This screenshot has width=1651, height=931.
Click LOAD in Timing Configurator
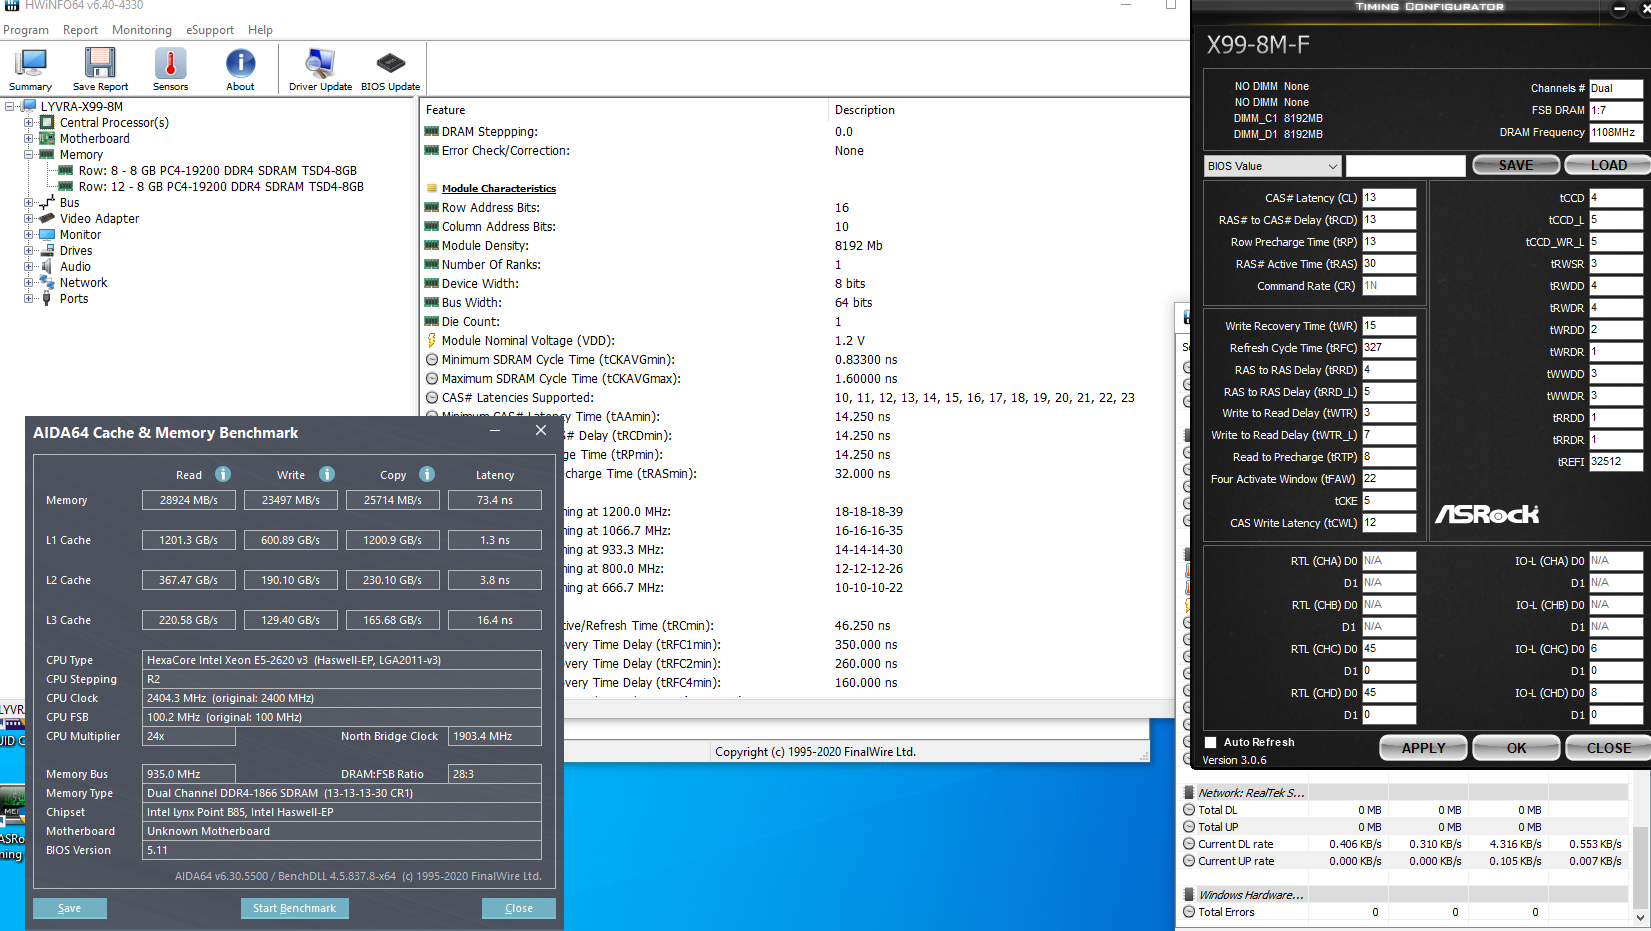tap(1608, 166)
